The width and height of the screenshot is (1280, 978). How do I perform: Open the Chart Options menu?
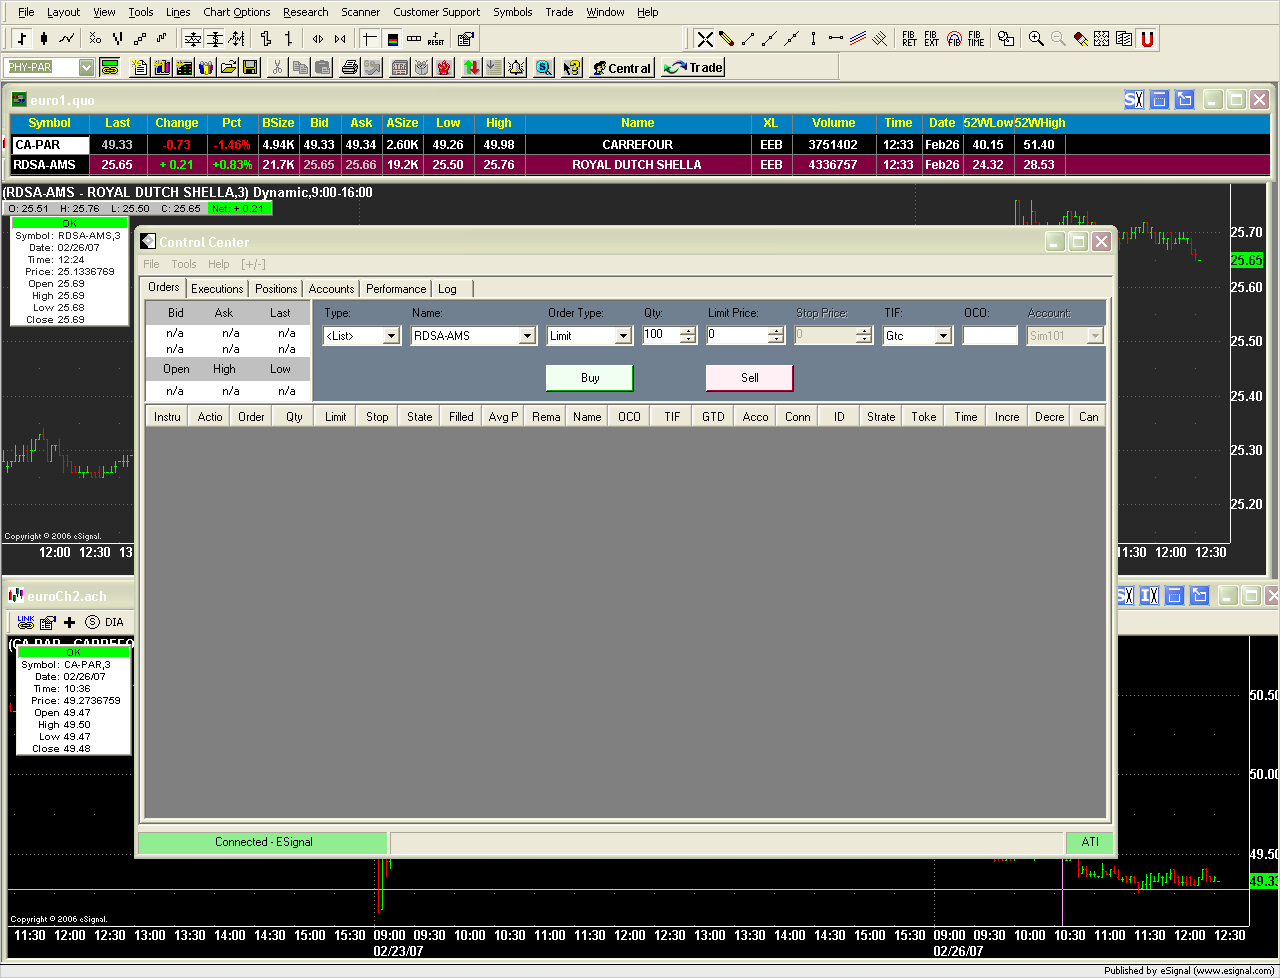pos(237,12)
